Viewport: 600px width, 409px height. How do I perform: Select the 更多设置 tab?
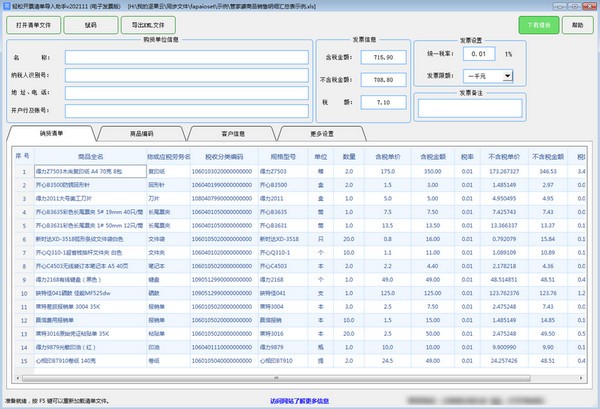[322, 132]
